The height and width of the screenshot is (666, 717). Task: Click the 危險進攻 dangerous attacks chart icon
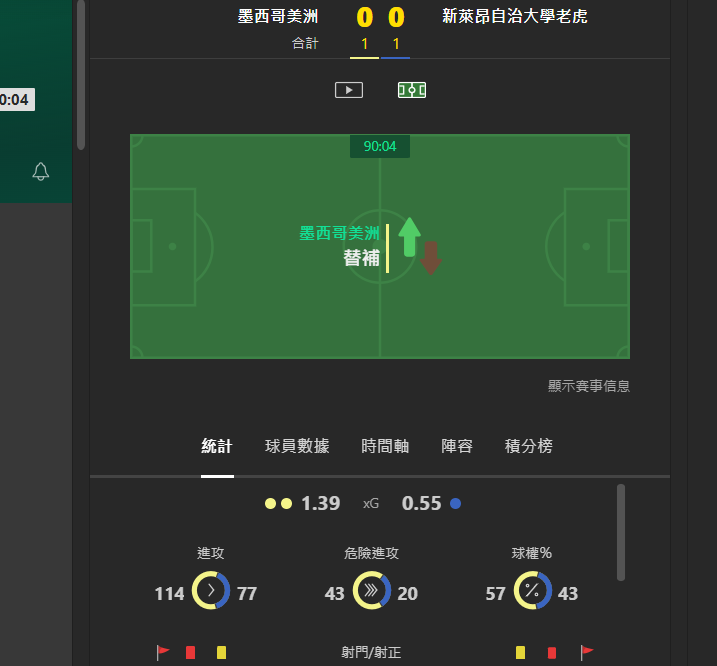coord(371,591)
